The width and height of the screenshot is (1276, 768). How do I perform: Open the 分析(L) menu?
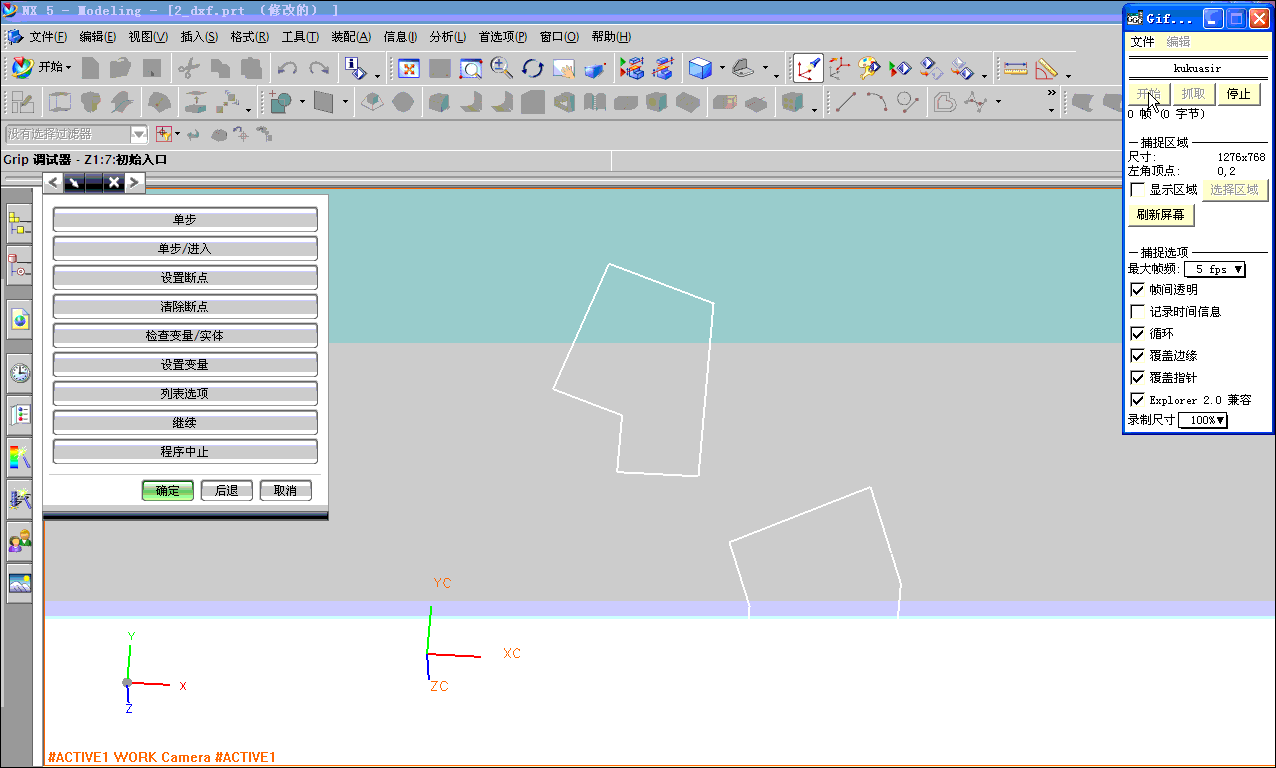click(x=448, y=37)
